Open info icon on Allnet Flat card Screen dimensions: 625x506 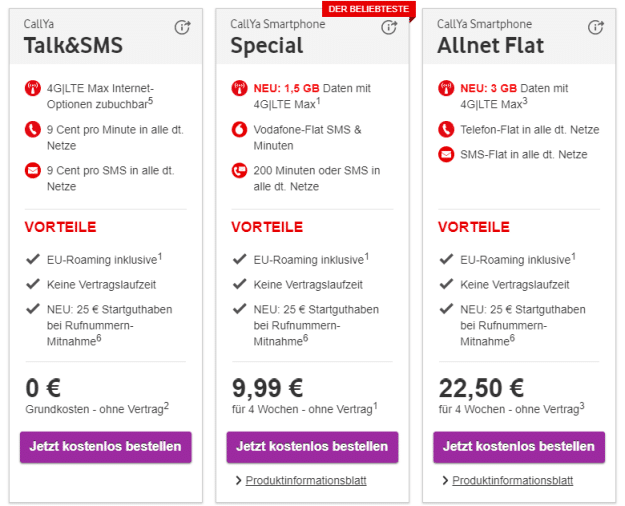[x=596, y=27]
